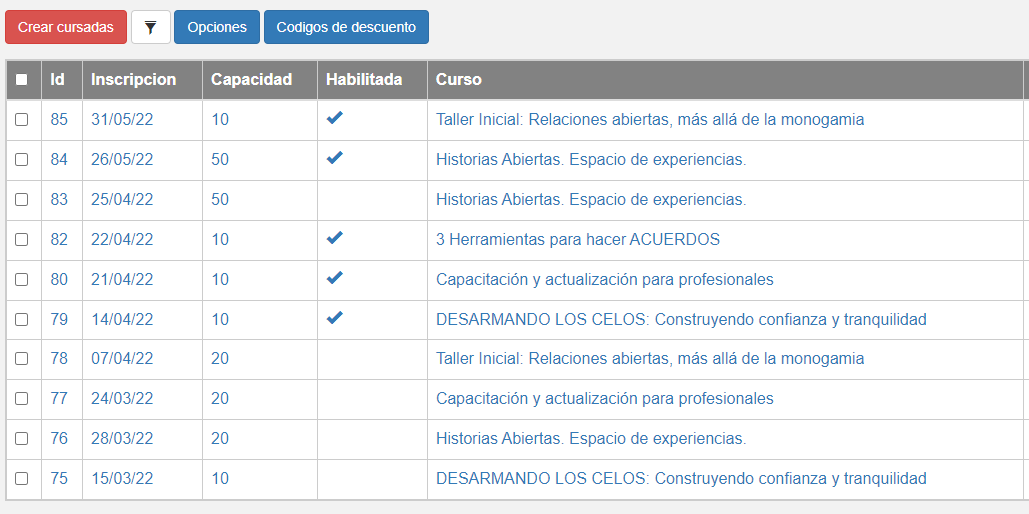
Task: Click the enabled checkmark for row 82
Action: pyautogui.click(x=335, y=238)
